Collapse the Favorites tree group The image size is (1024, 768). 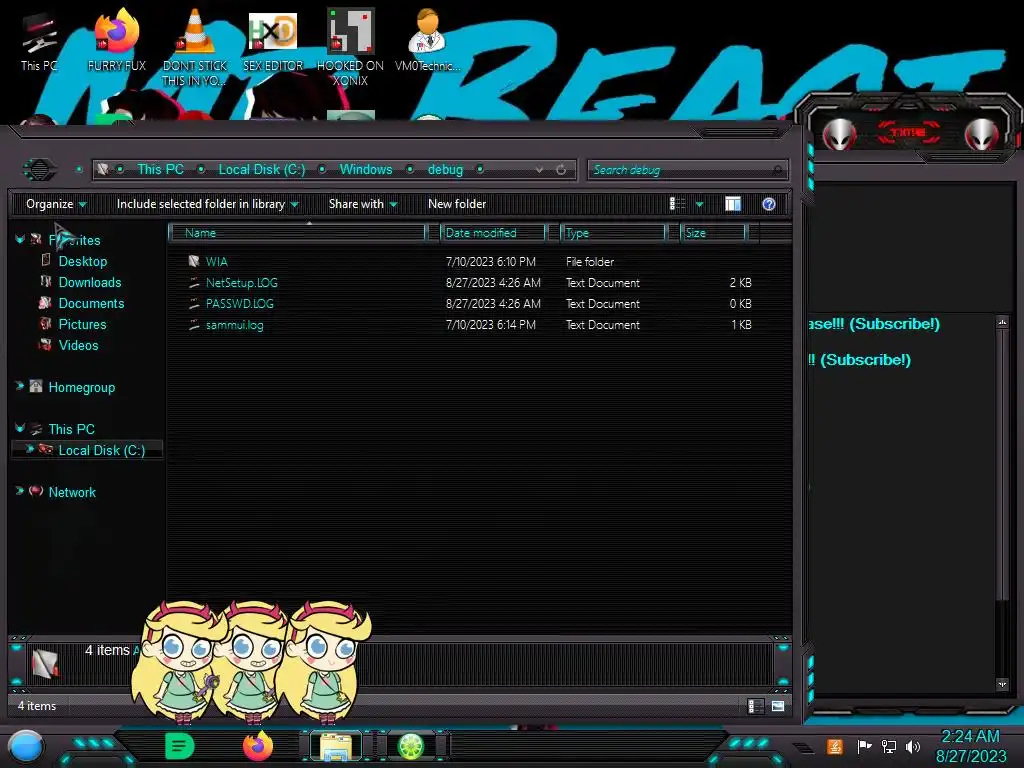point(20,240)
